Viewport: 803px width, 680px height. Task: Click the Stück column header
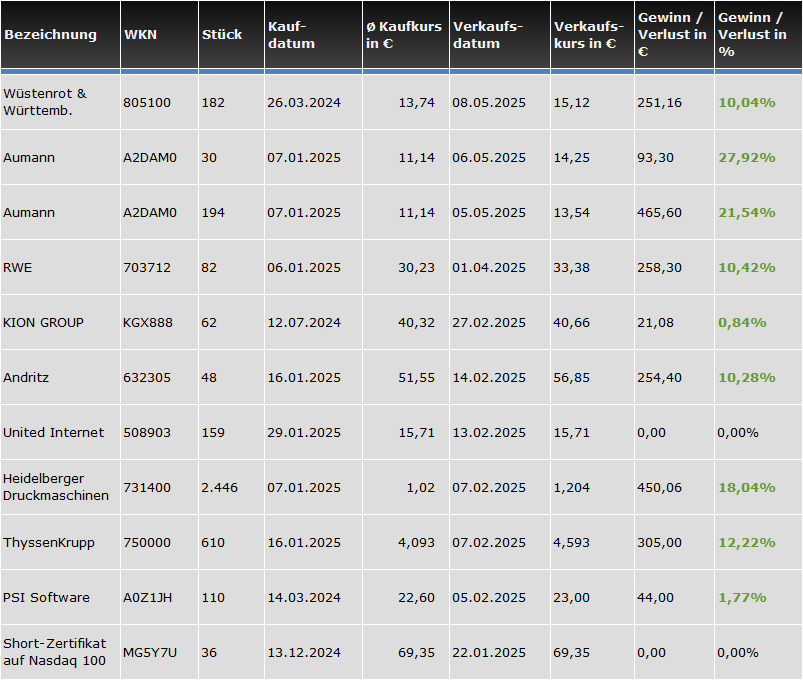222,35
